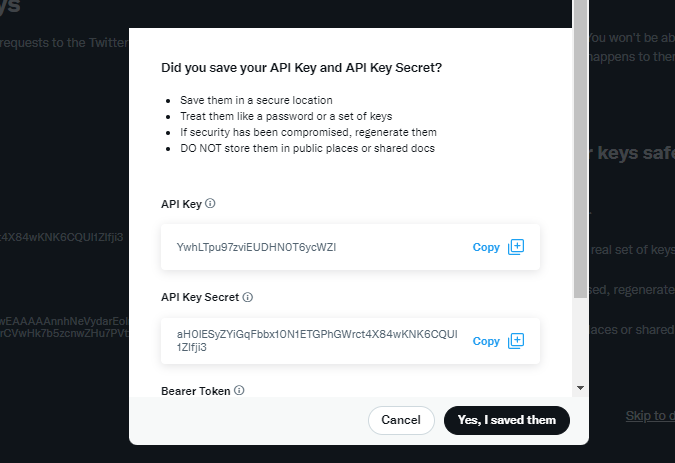Click the regenerate them bullet text
The image size is (675, 463).
[x=308, y=132]
